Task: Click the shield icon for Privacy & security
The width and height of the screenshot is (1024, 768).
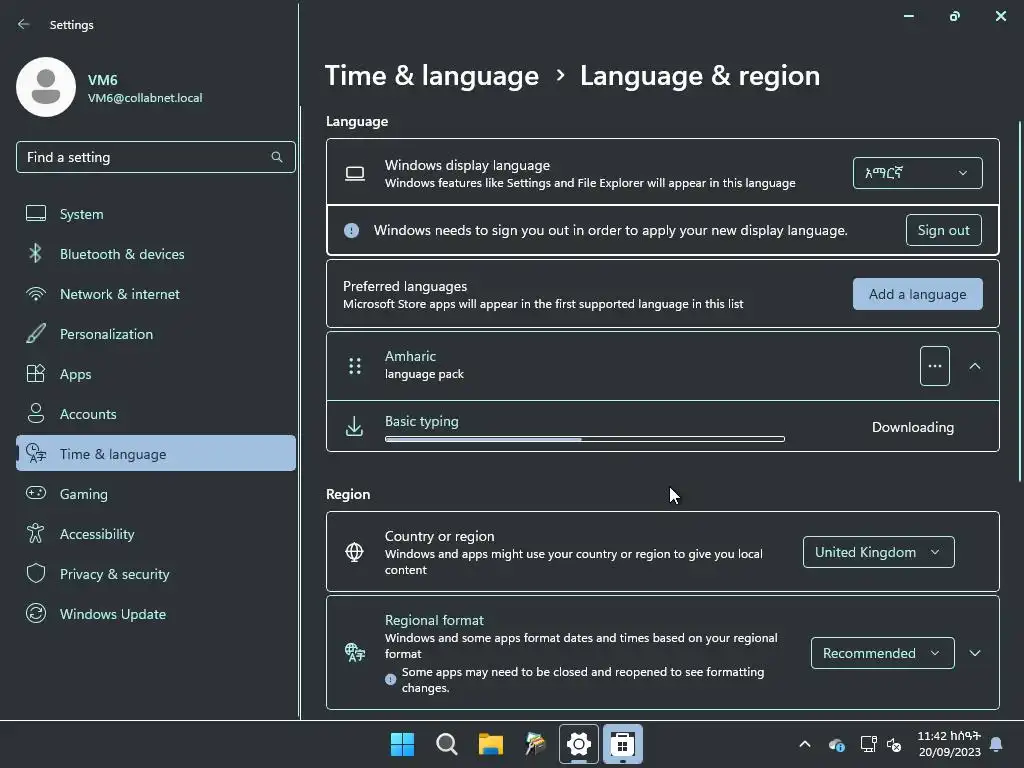Action: [36, 573]
